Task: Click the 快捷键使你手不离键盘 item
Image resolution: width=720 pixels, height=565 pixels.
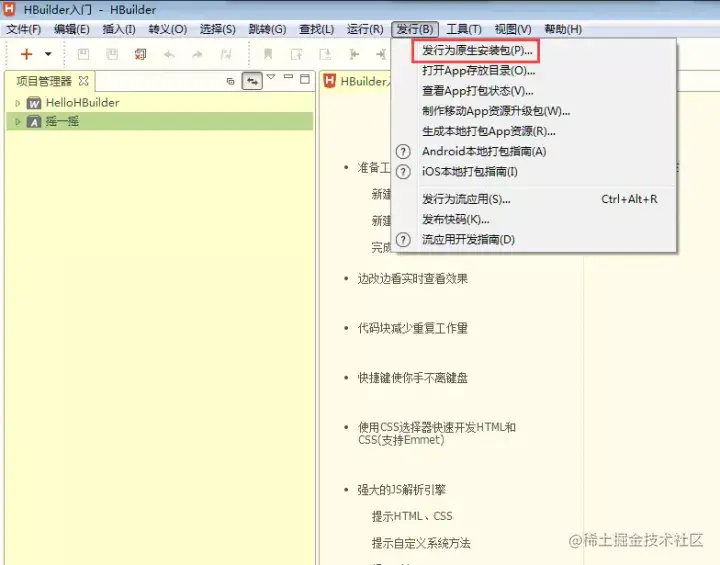Action: [x=412, y=378]
